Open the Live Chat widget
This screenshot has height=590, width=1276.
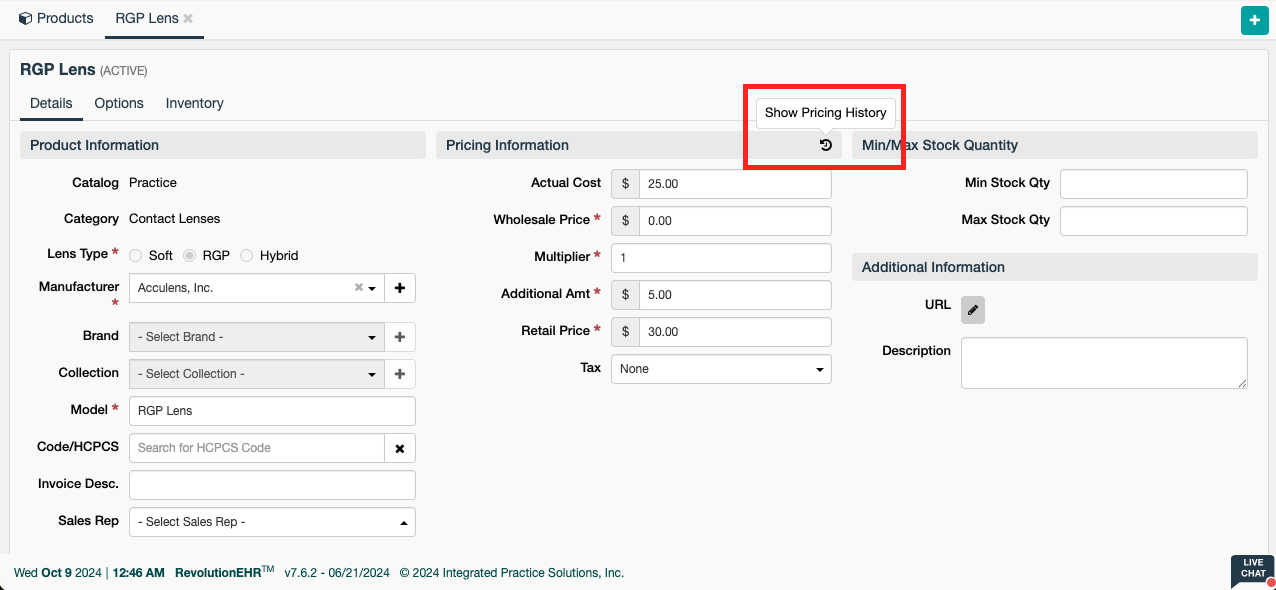1253,570
